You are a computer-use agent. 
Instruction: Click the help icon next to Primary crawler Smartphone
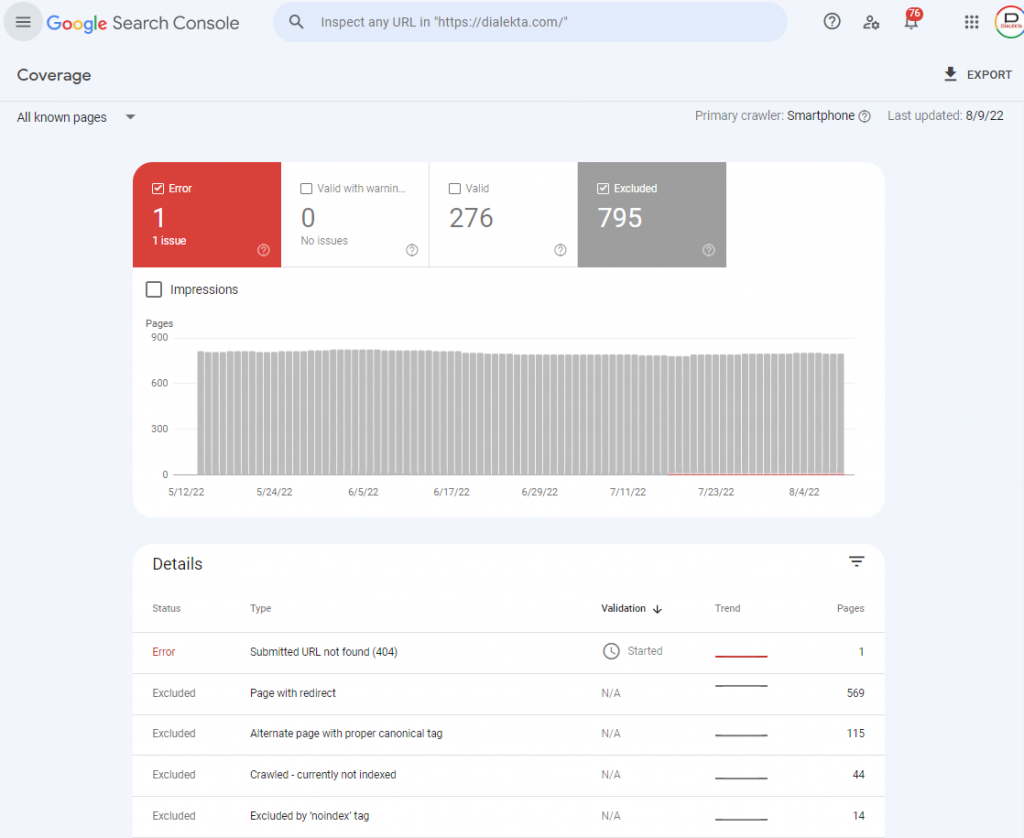click(x=866, y=115)
